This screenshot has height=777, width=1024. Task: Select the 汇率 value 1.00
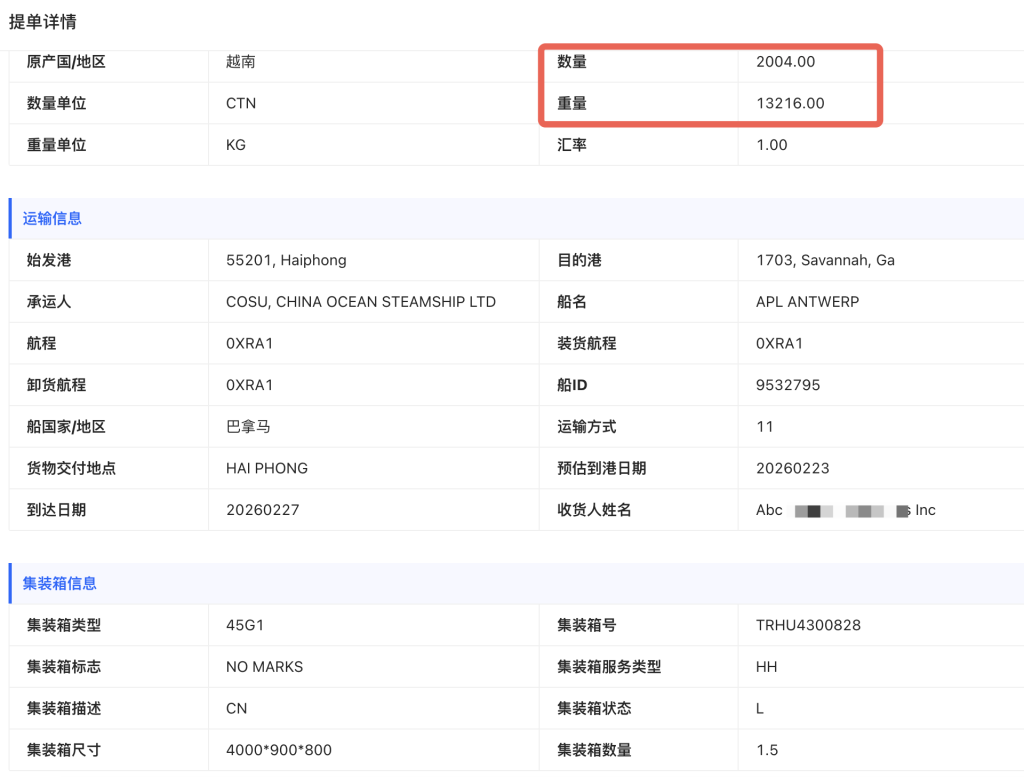[x=772, y=145]
